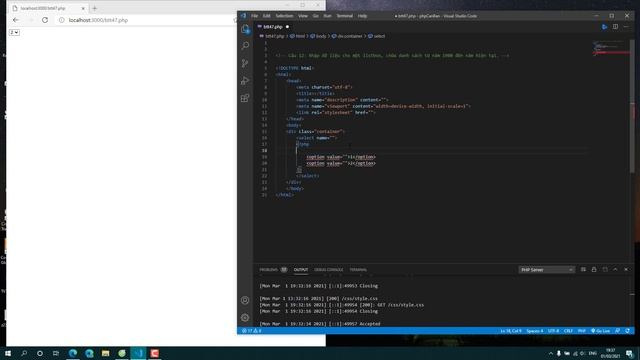This screenshot has height=360, width=640.
Task: Open the Search view in activity bar
Action: (245, 46)
